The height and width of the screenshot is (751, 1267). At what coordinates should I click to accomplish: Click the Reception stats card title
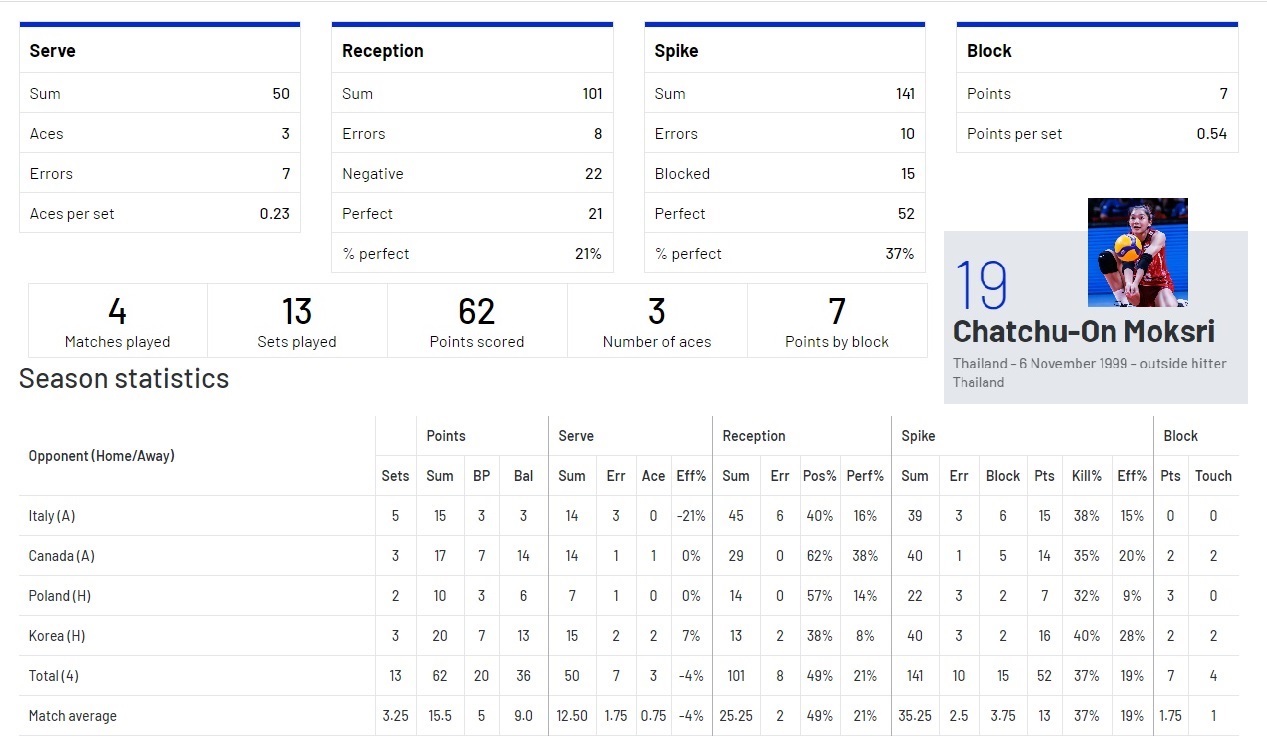(383, 51)
